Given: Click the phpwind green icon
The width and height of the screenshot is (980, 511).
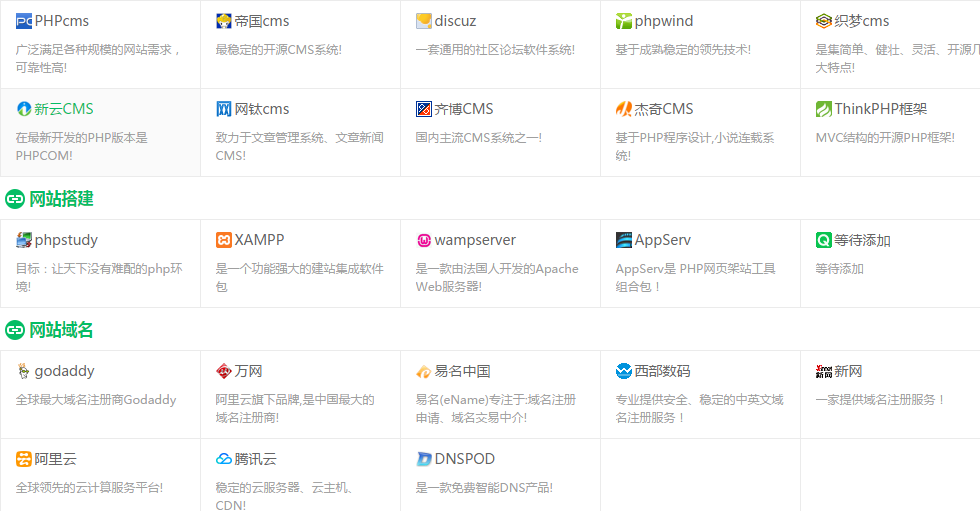Looking at the screenshot, I should pos(624,21).
